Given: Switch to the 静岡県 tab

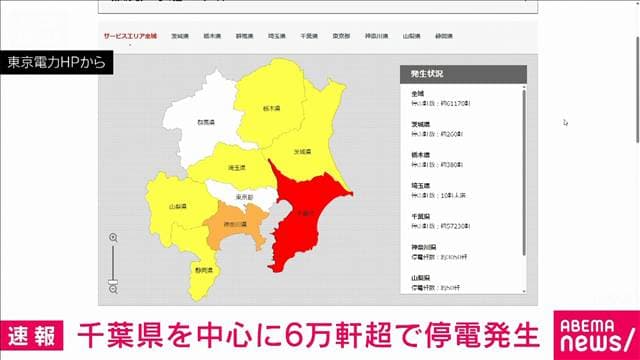Looking at the screenshot, I should (x=444, y=36).
